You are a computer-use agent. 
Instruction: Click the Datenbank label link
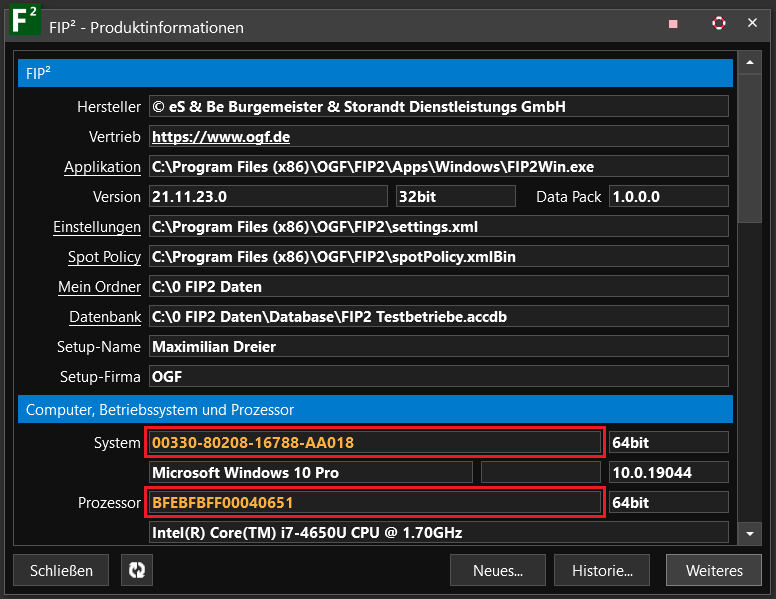point(105,317)
